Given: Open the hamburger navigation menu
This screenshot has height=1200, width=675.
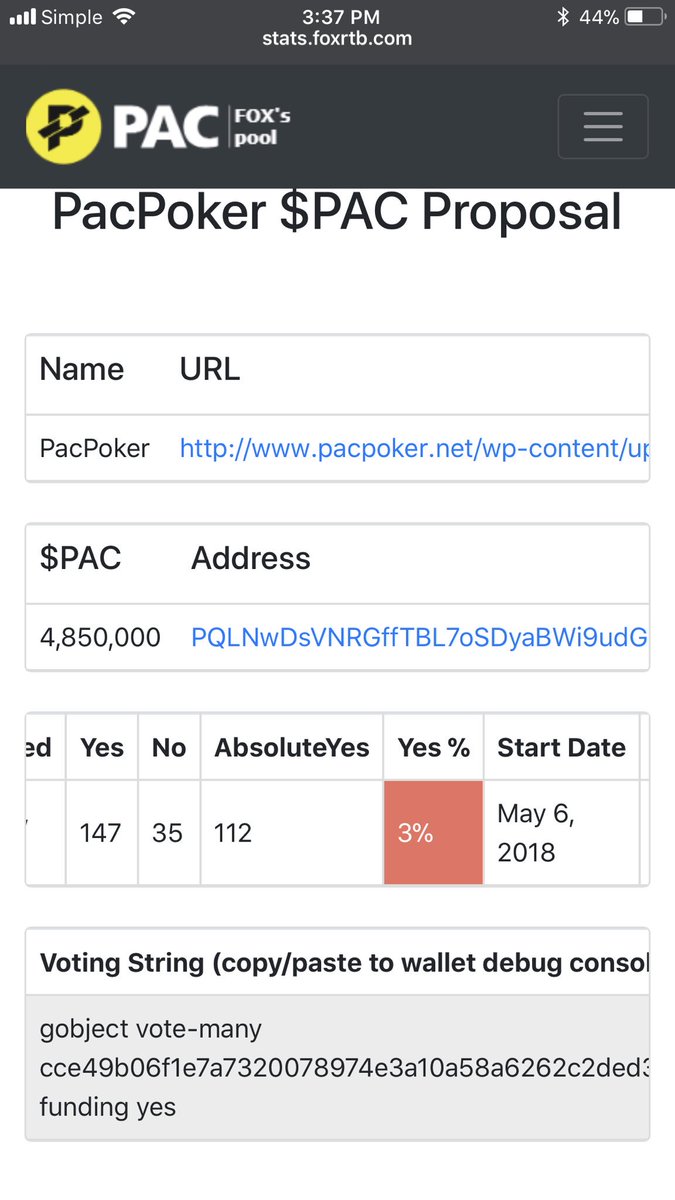Looking at the screenshot, I should click(x=603, y=126).
